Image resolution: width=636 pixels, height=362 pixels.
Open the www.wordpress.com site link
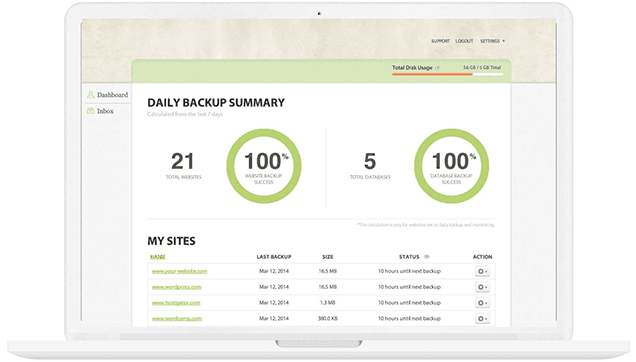coord(176,287)
